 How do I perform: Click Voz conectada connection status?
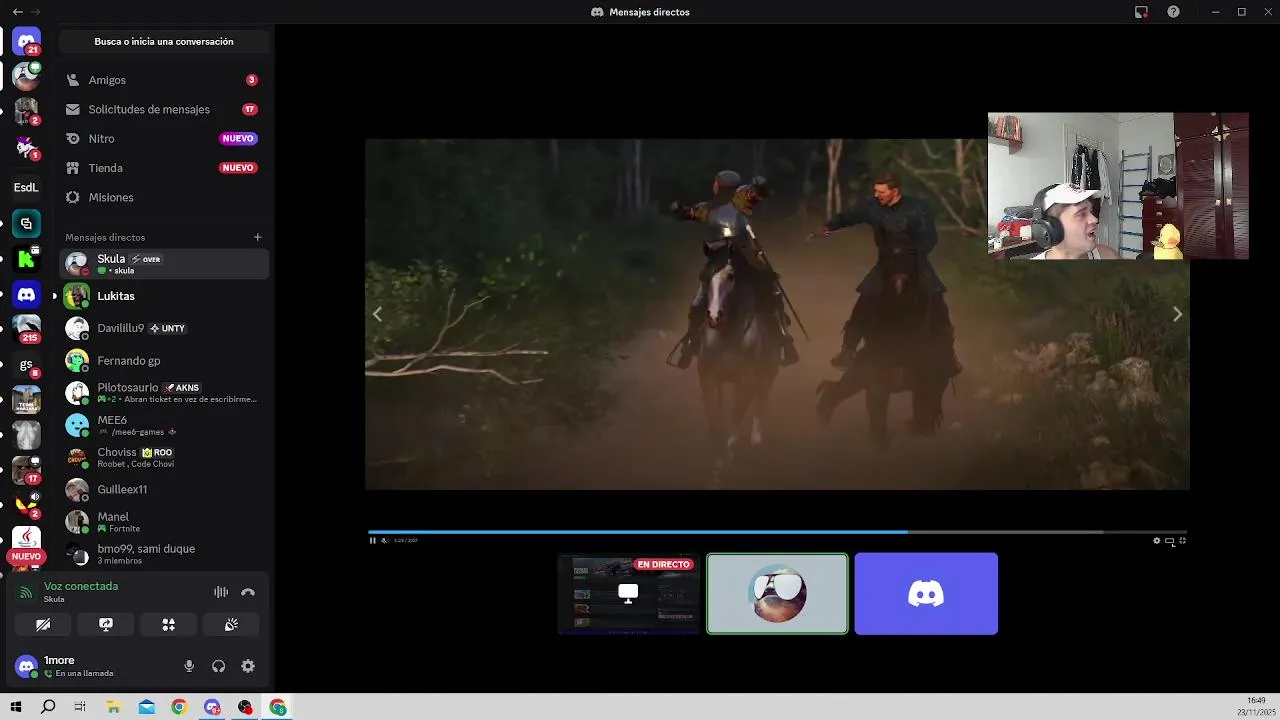coord(81,586)
